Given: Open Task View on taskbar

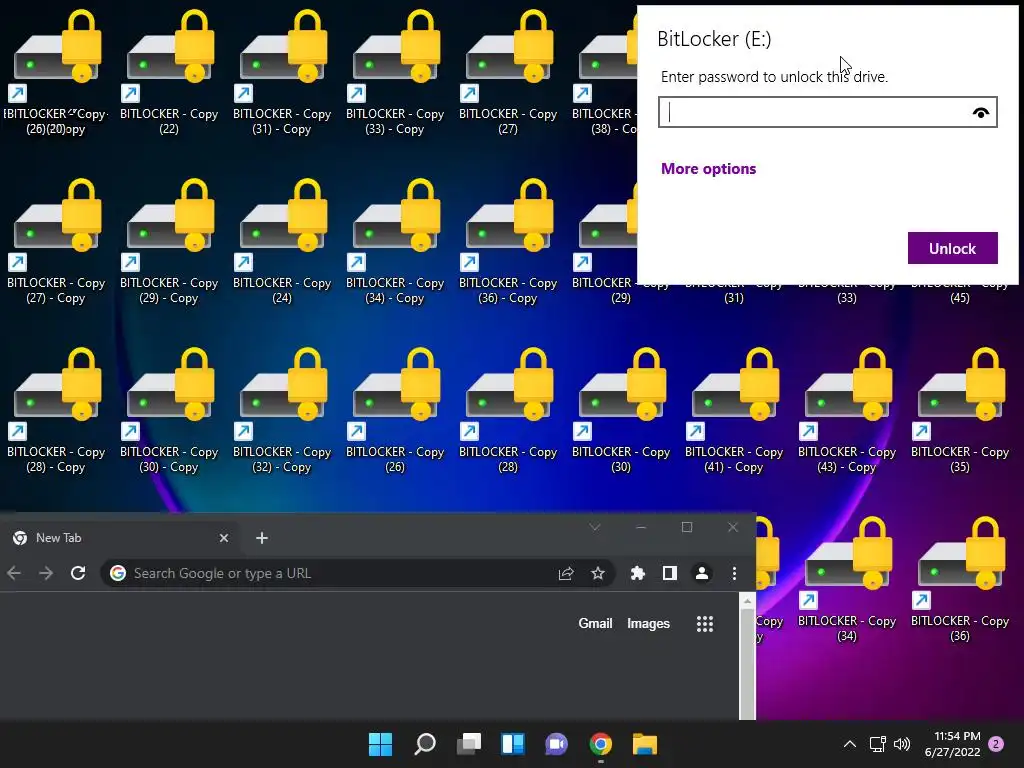Looking at the screenshot, I should click(469, 744).
